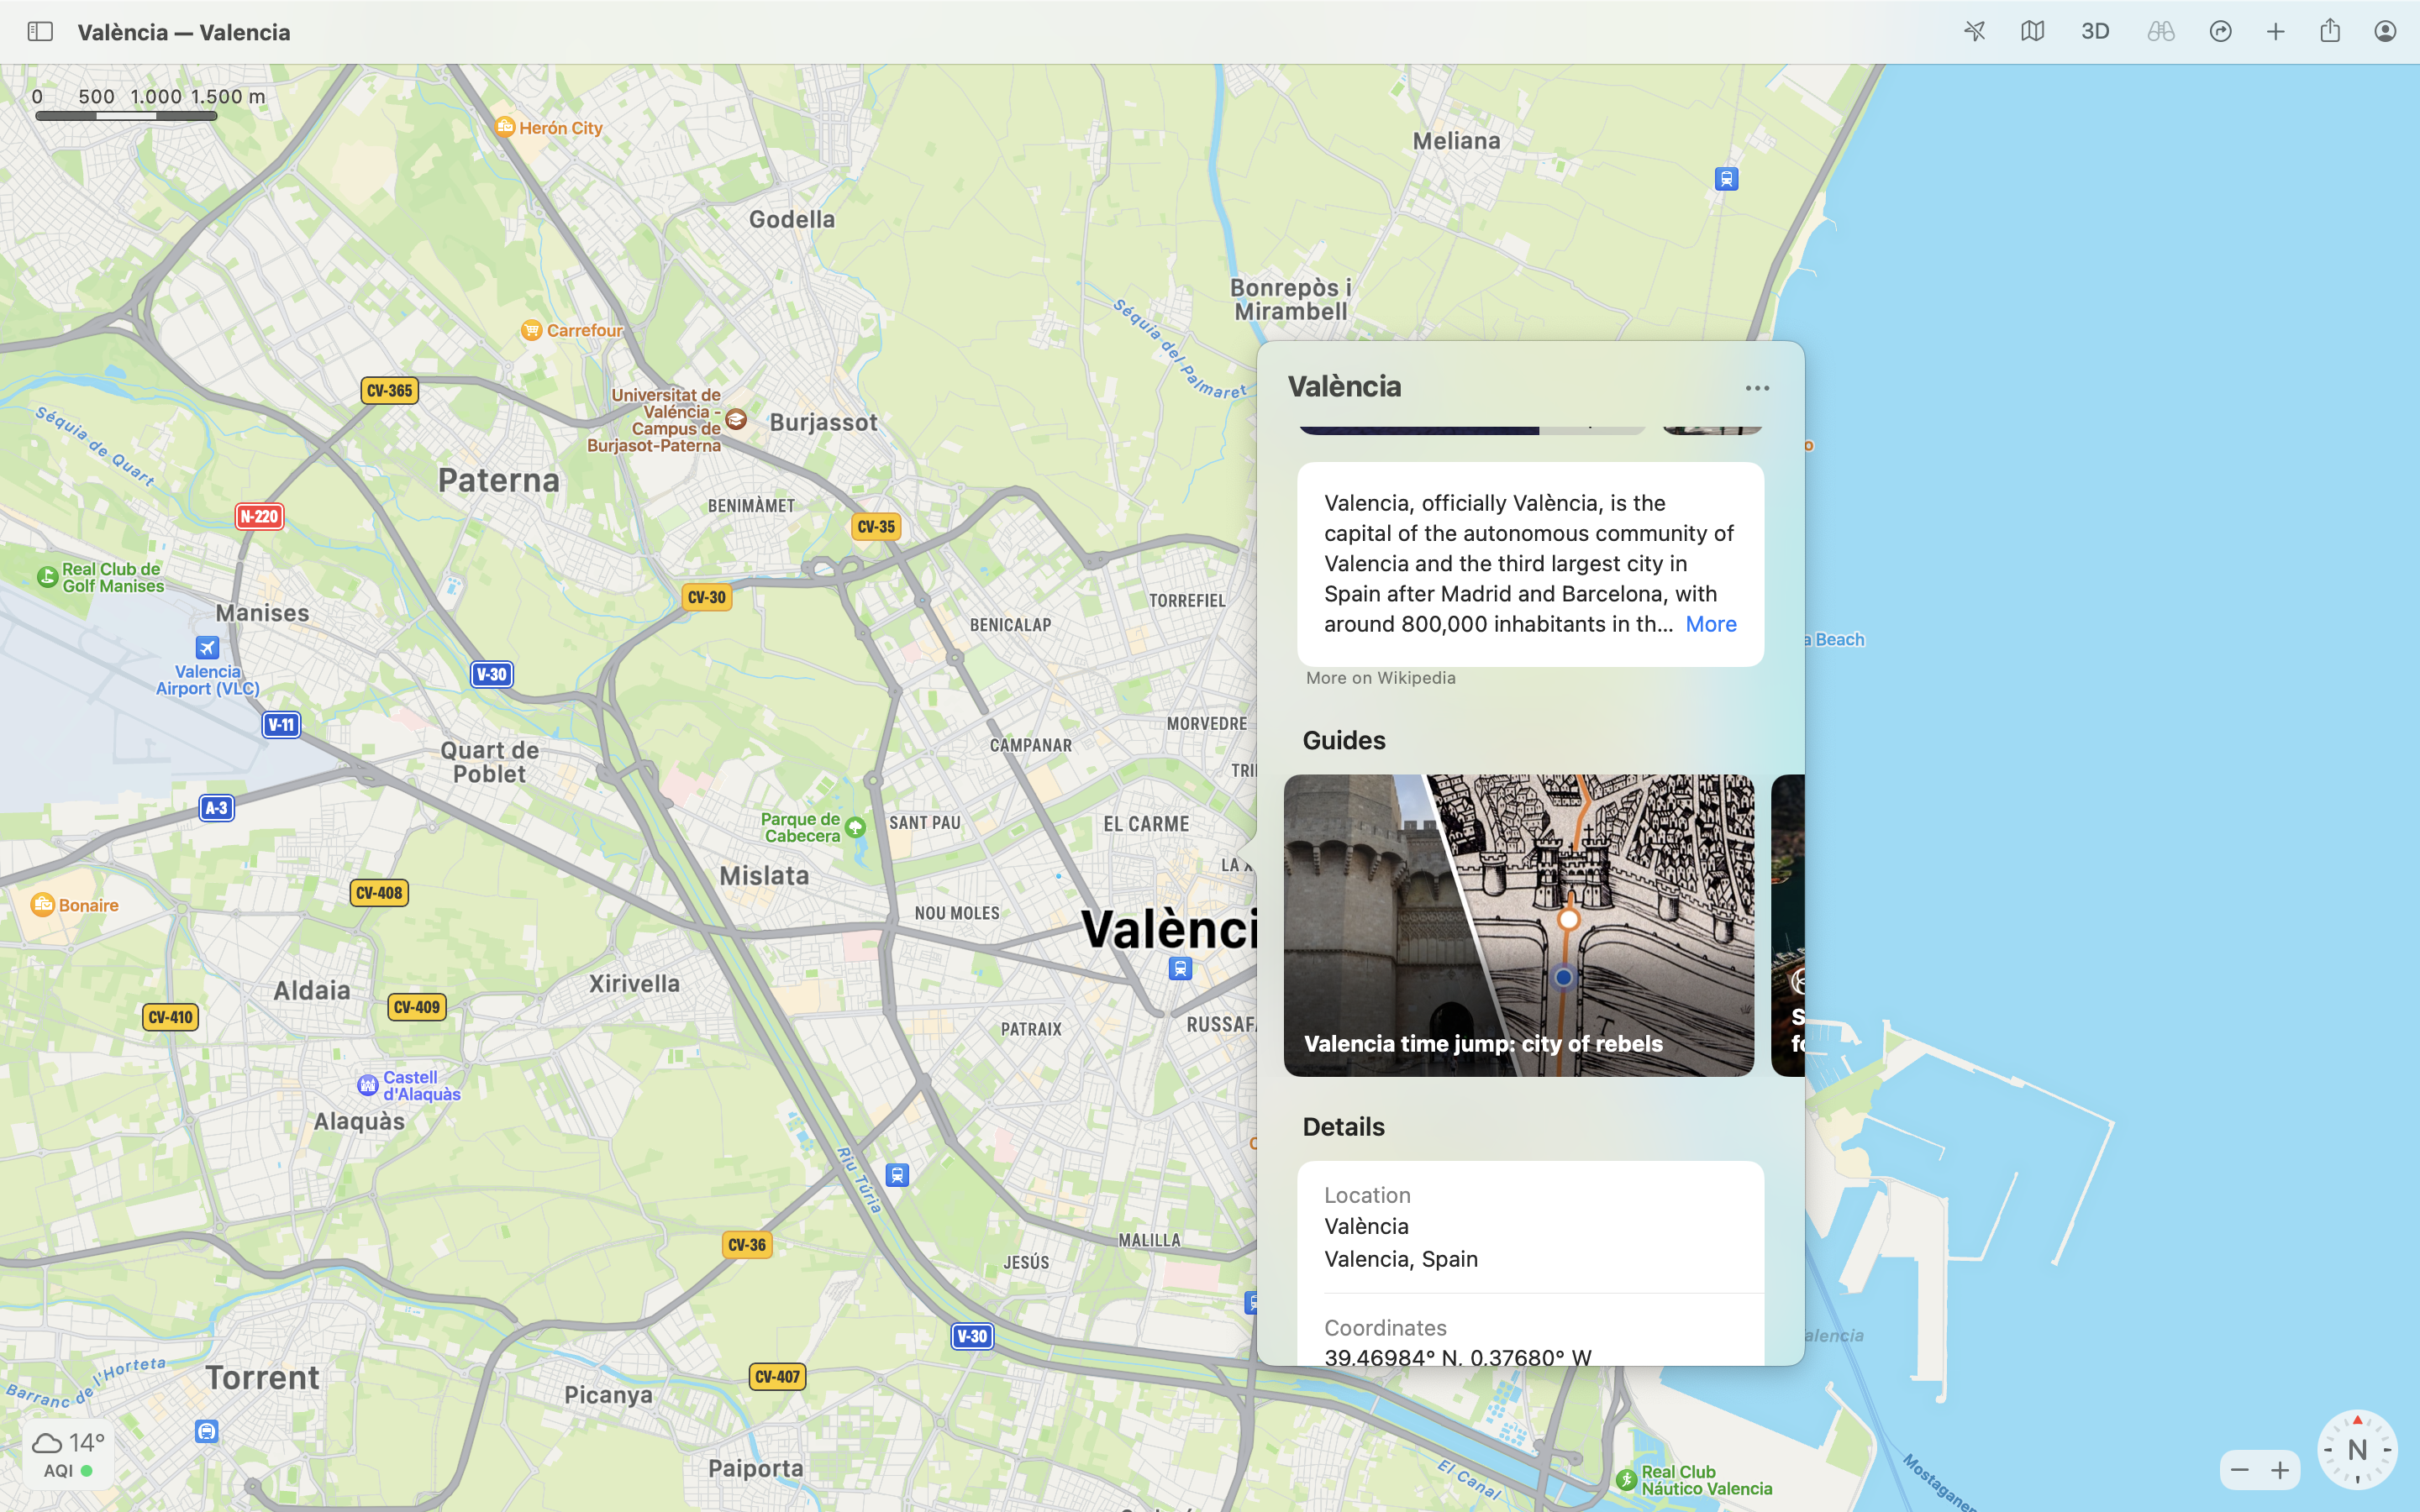Viewport: 2420px width, 1512px height.
Task: Click the current location arrow icon
Action: [1974, 32]
